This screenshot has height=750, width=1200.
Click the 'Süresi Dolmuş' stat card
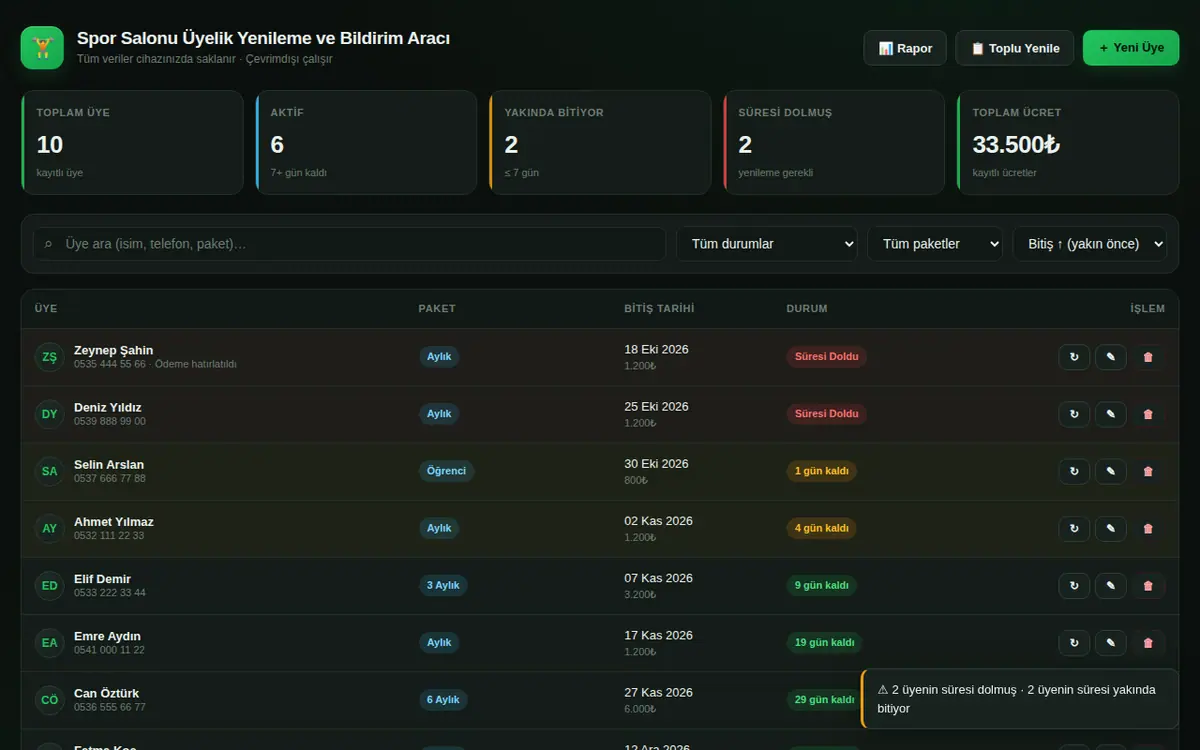834,142
